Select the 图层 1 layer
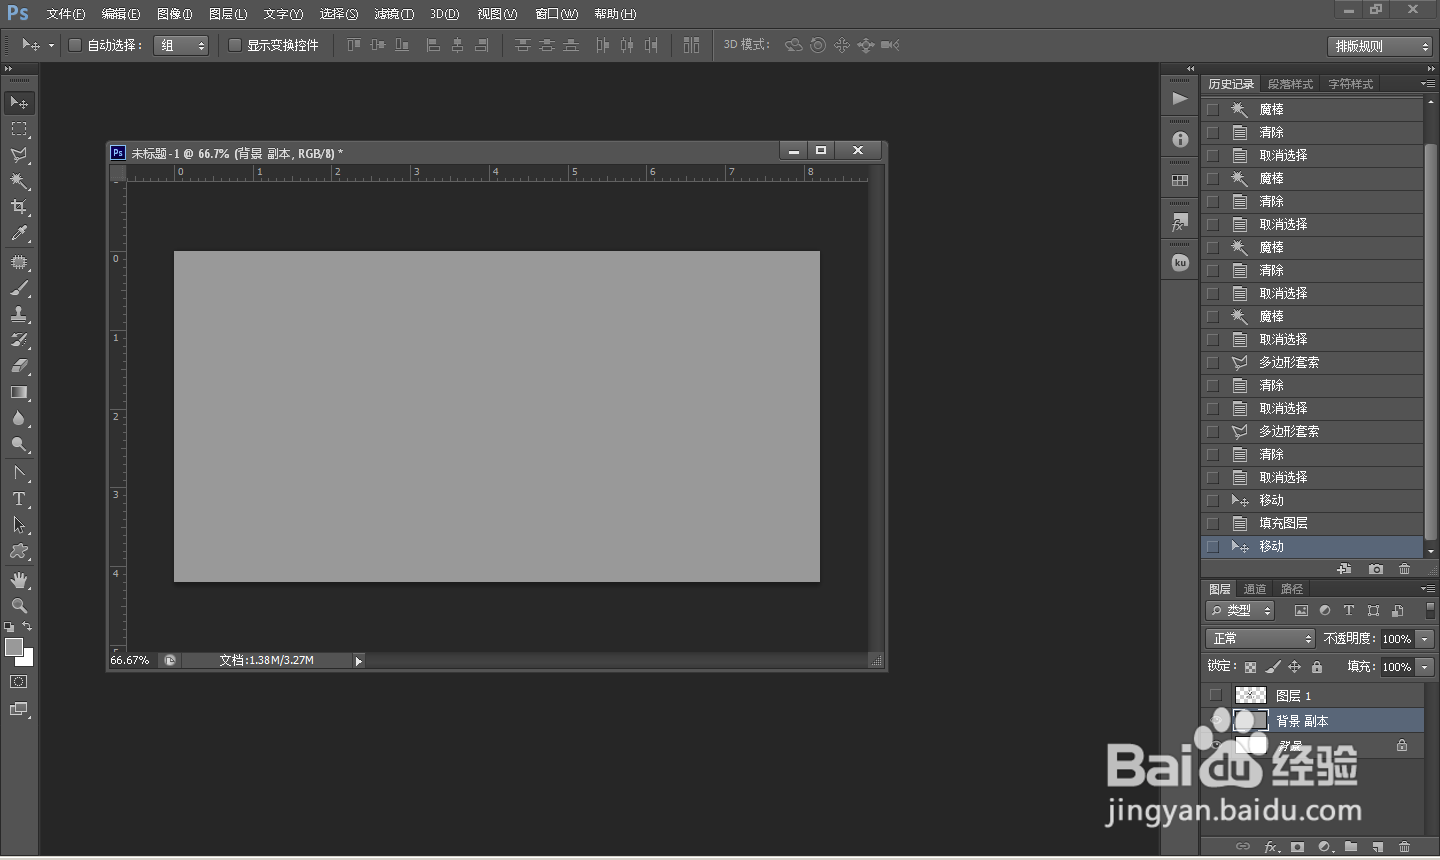1440x860 pixels. [x=1312, y=695]
